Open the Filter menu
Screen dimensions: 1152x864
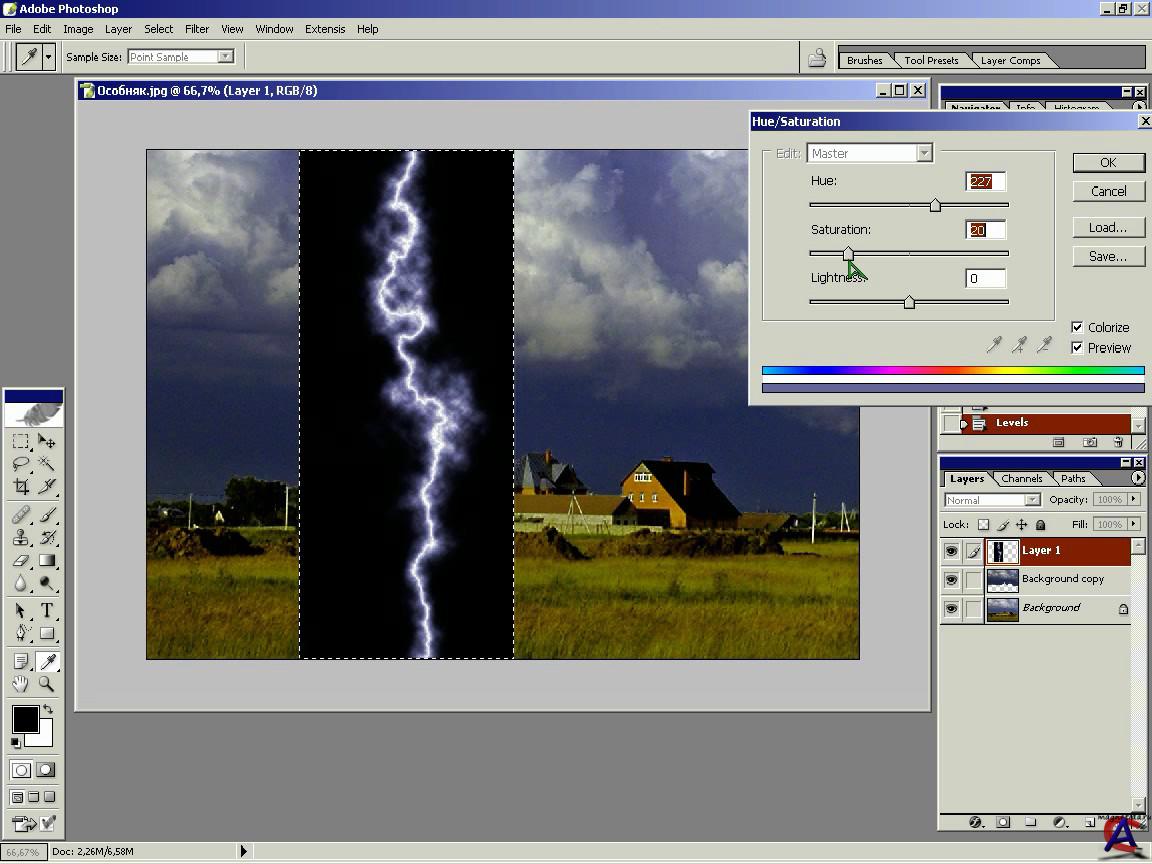point(197,29)
